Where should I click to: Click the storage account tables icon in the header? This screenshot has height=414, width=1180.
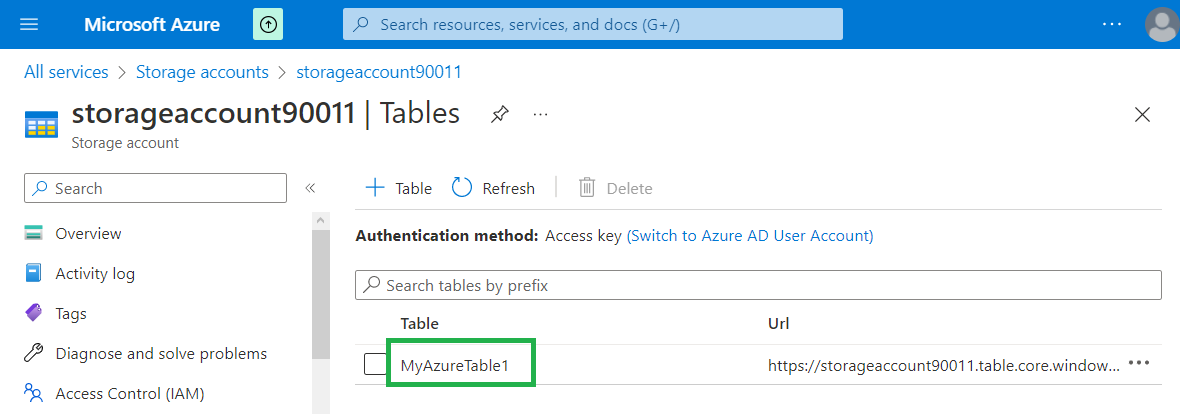(x=41, y=124)
